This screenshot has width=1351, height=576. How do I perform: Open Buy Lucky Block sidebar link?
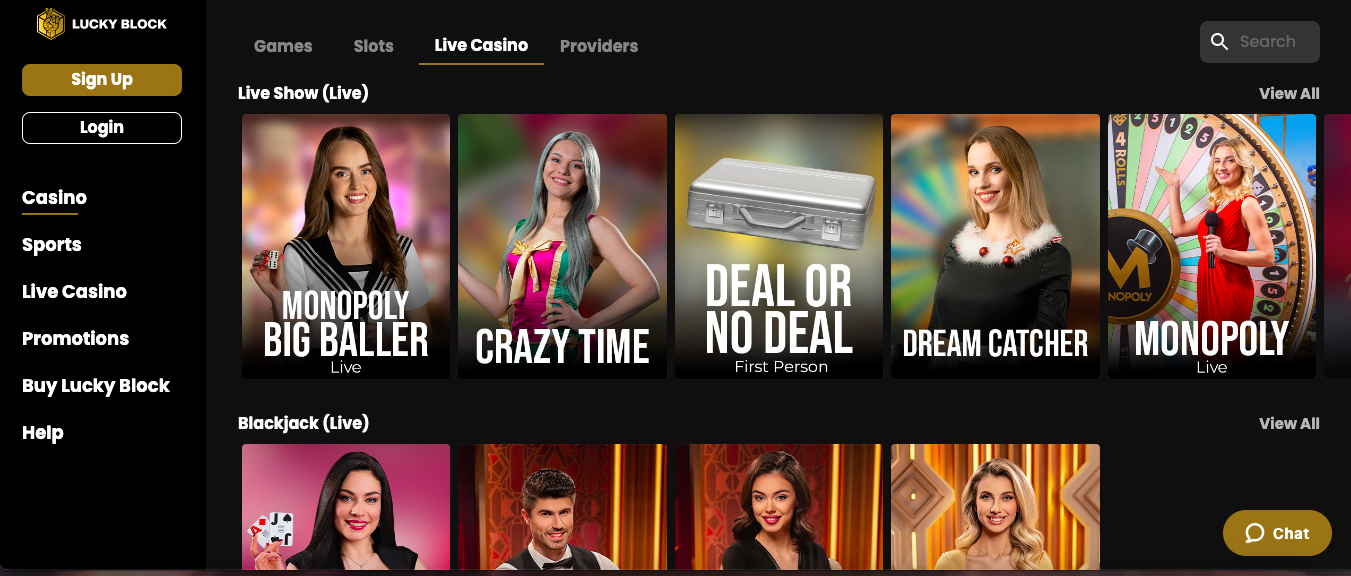pos(96,386)
